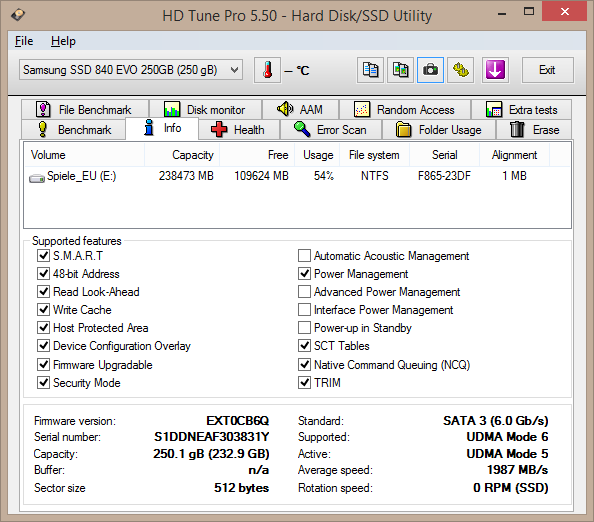The width and height of the screenshot is (594, 522).
Task: Click the drive icon next to Spiele_EU (E:)
Action: pyautogui.click(x=37, y=177)
